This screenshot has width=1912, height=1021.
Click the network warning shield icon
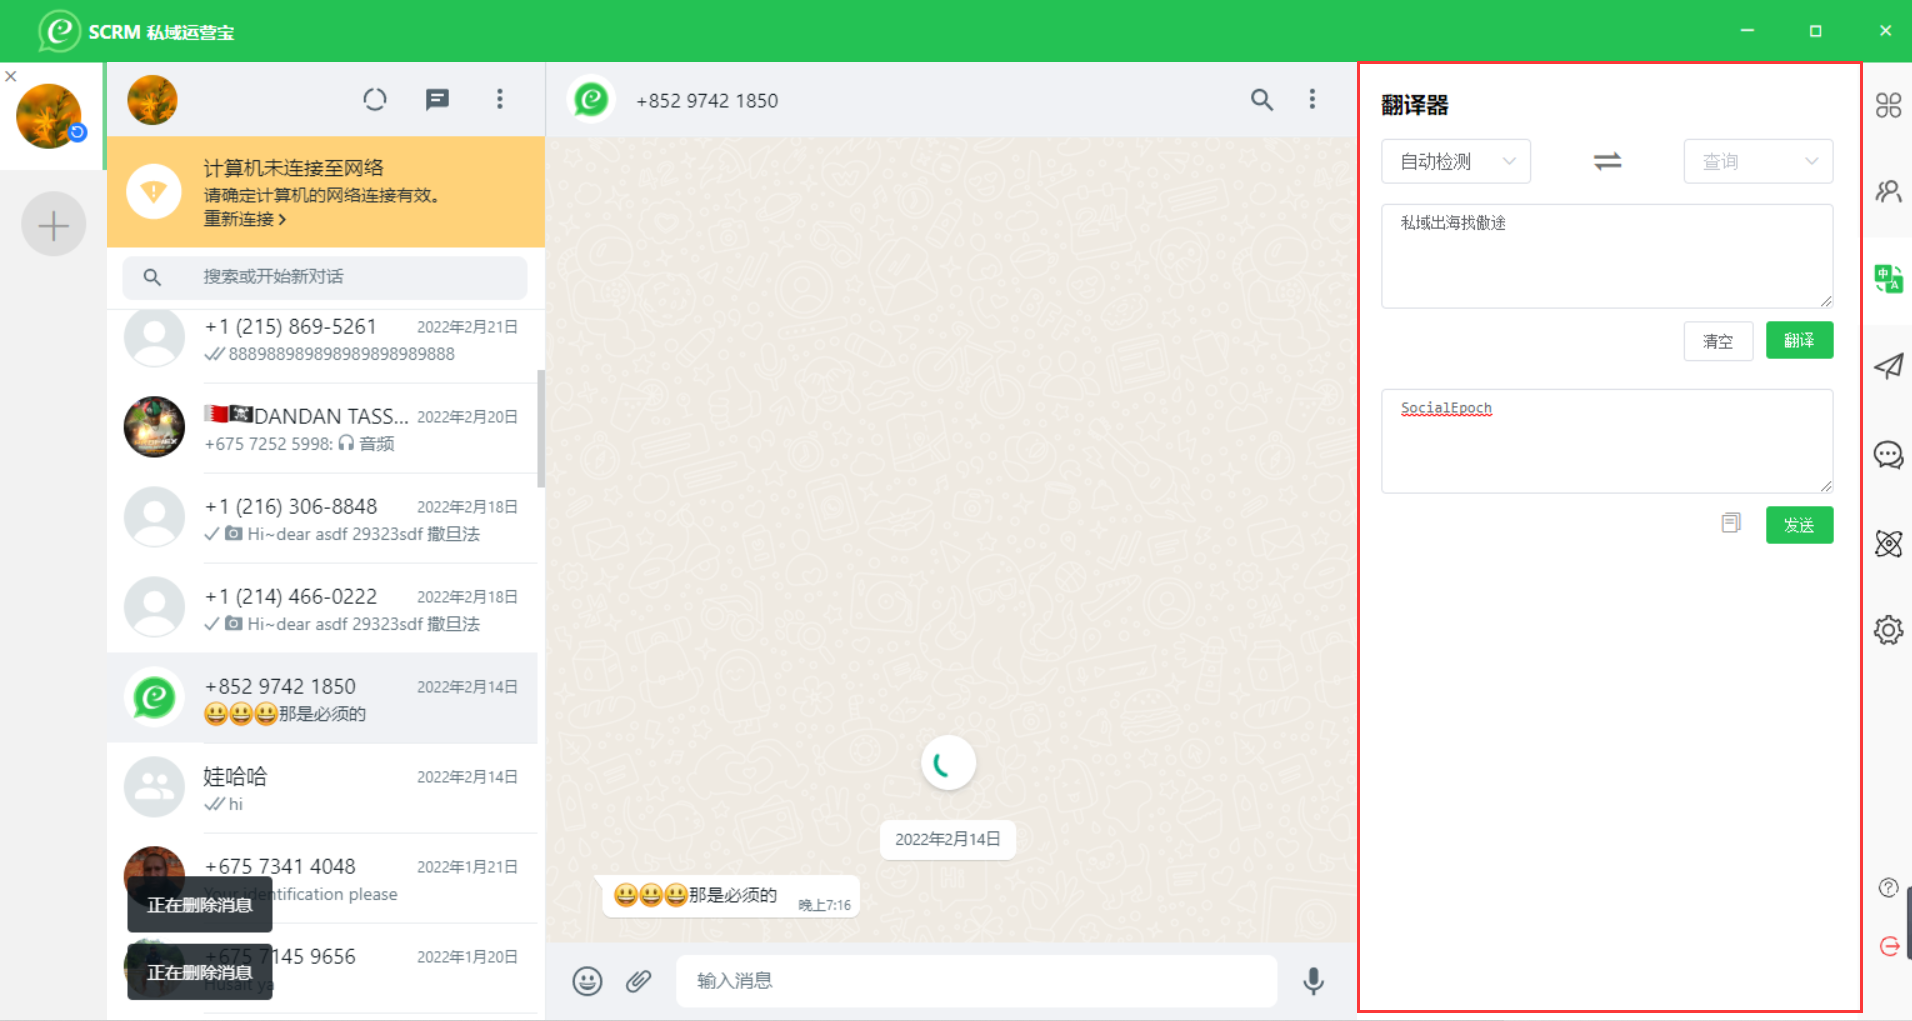coord(153,191)
